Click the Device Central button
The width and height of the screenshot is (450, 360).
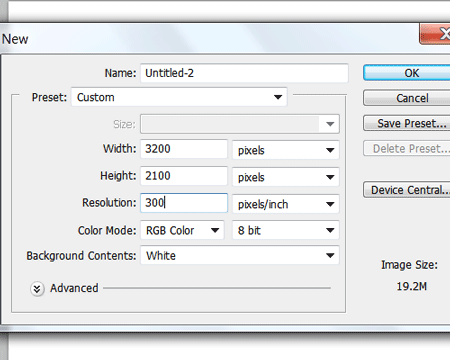coord(407,190)
